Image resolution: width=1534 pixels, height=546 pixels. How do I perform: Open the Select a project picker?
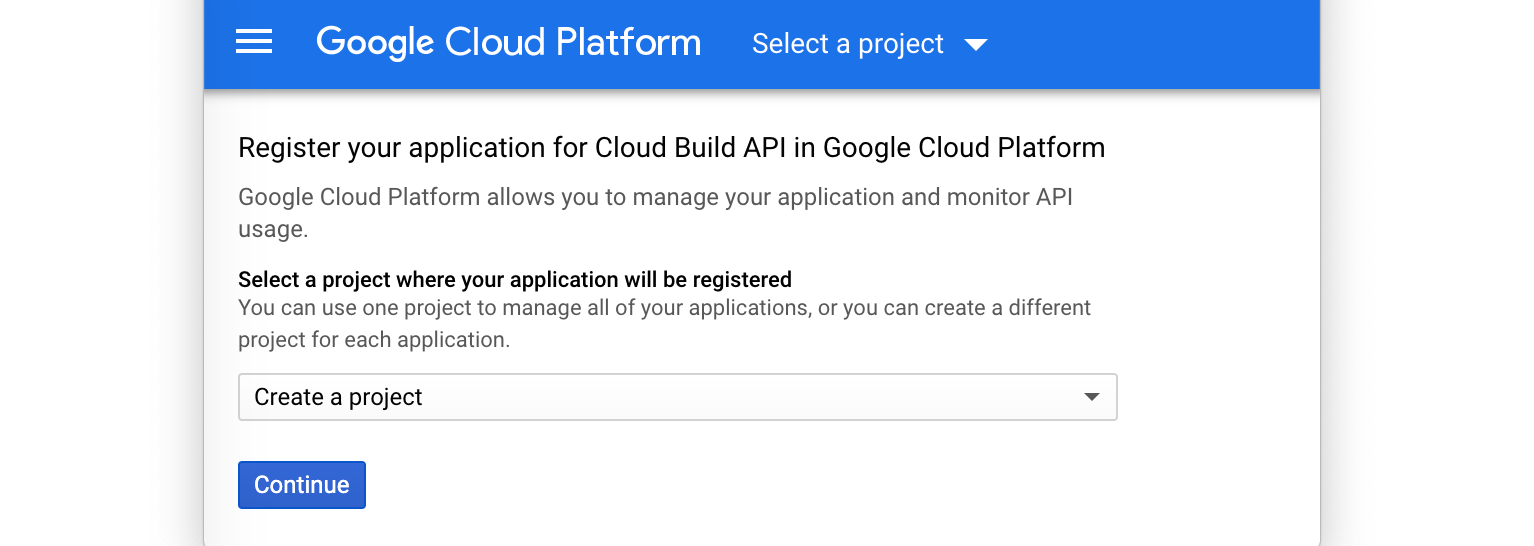[x=848, y=44]
